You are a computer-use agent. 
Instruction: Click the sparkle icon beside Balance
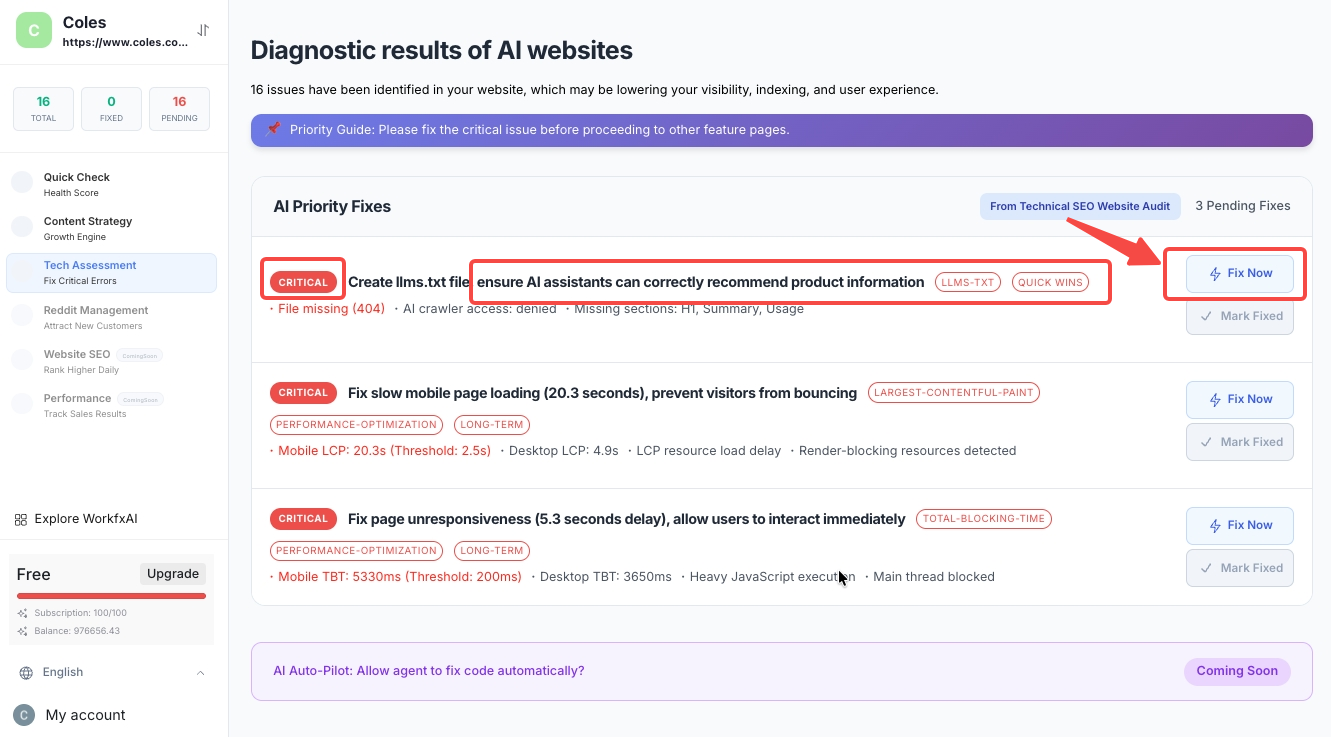(x=23, y=631)
